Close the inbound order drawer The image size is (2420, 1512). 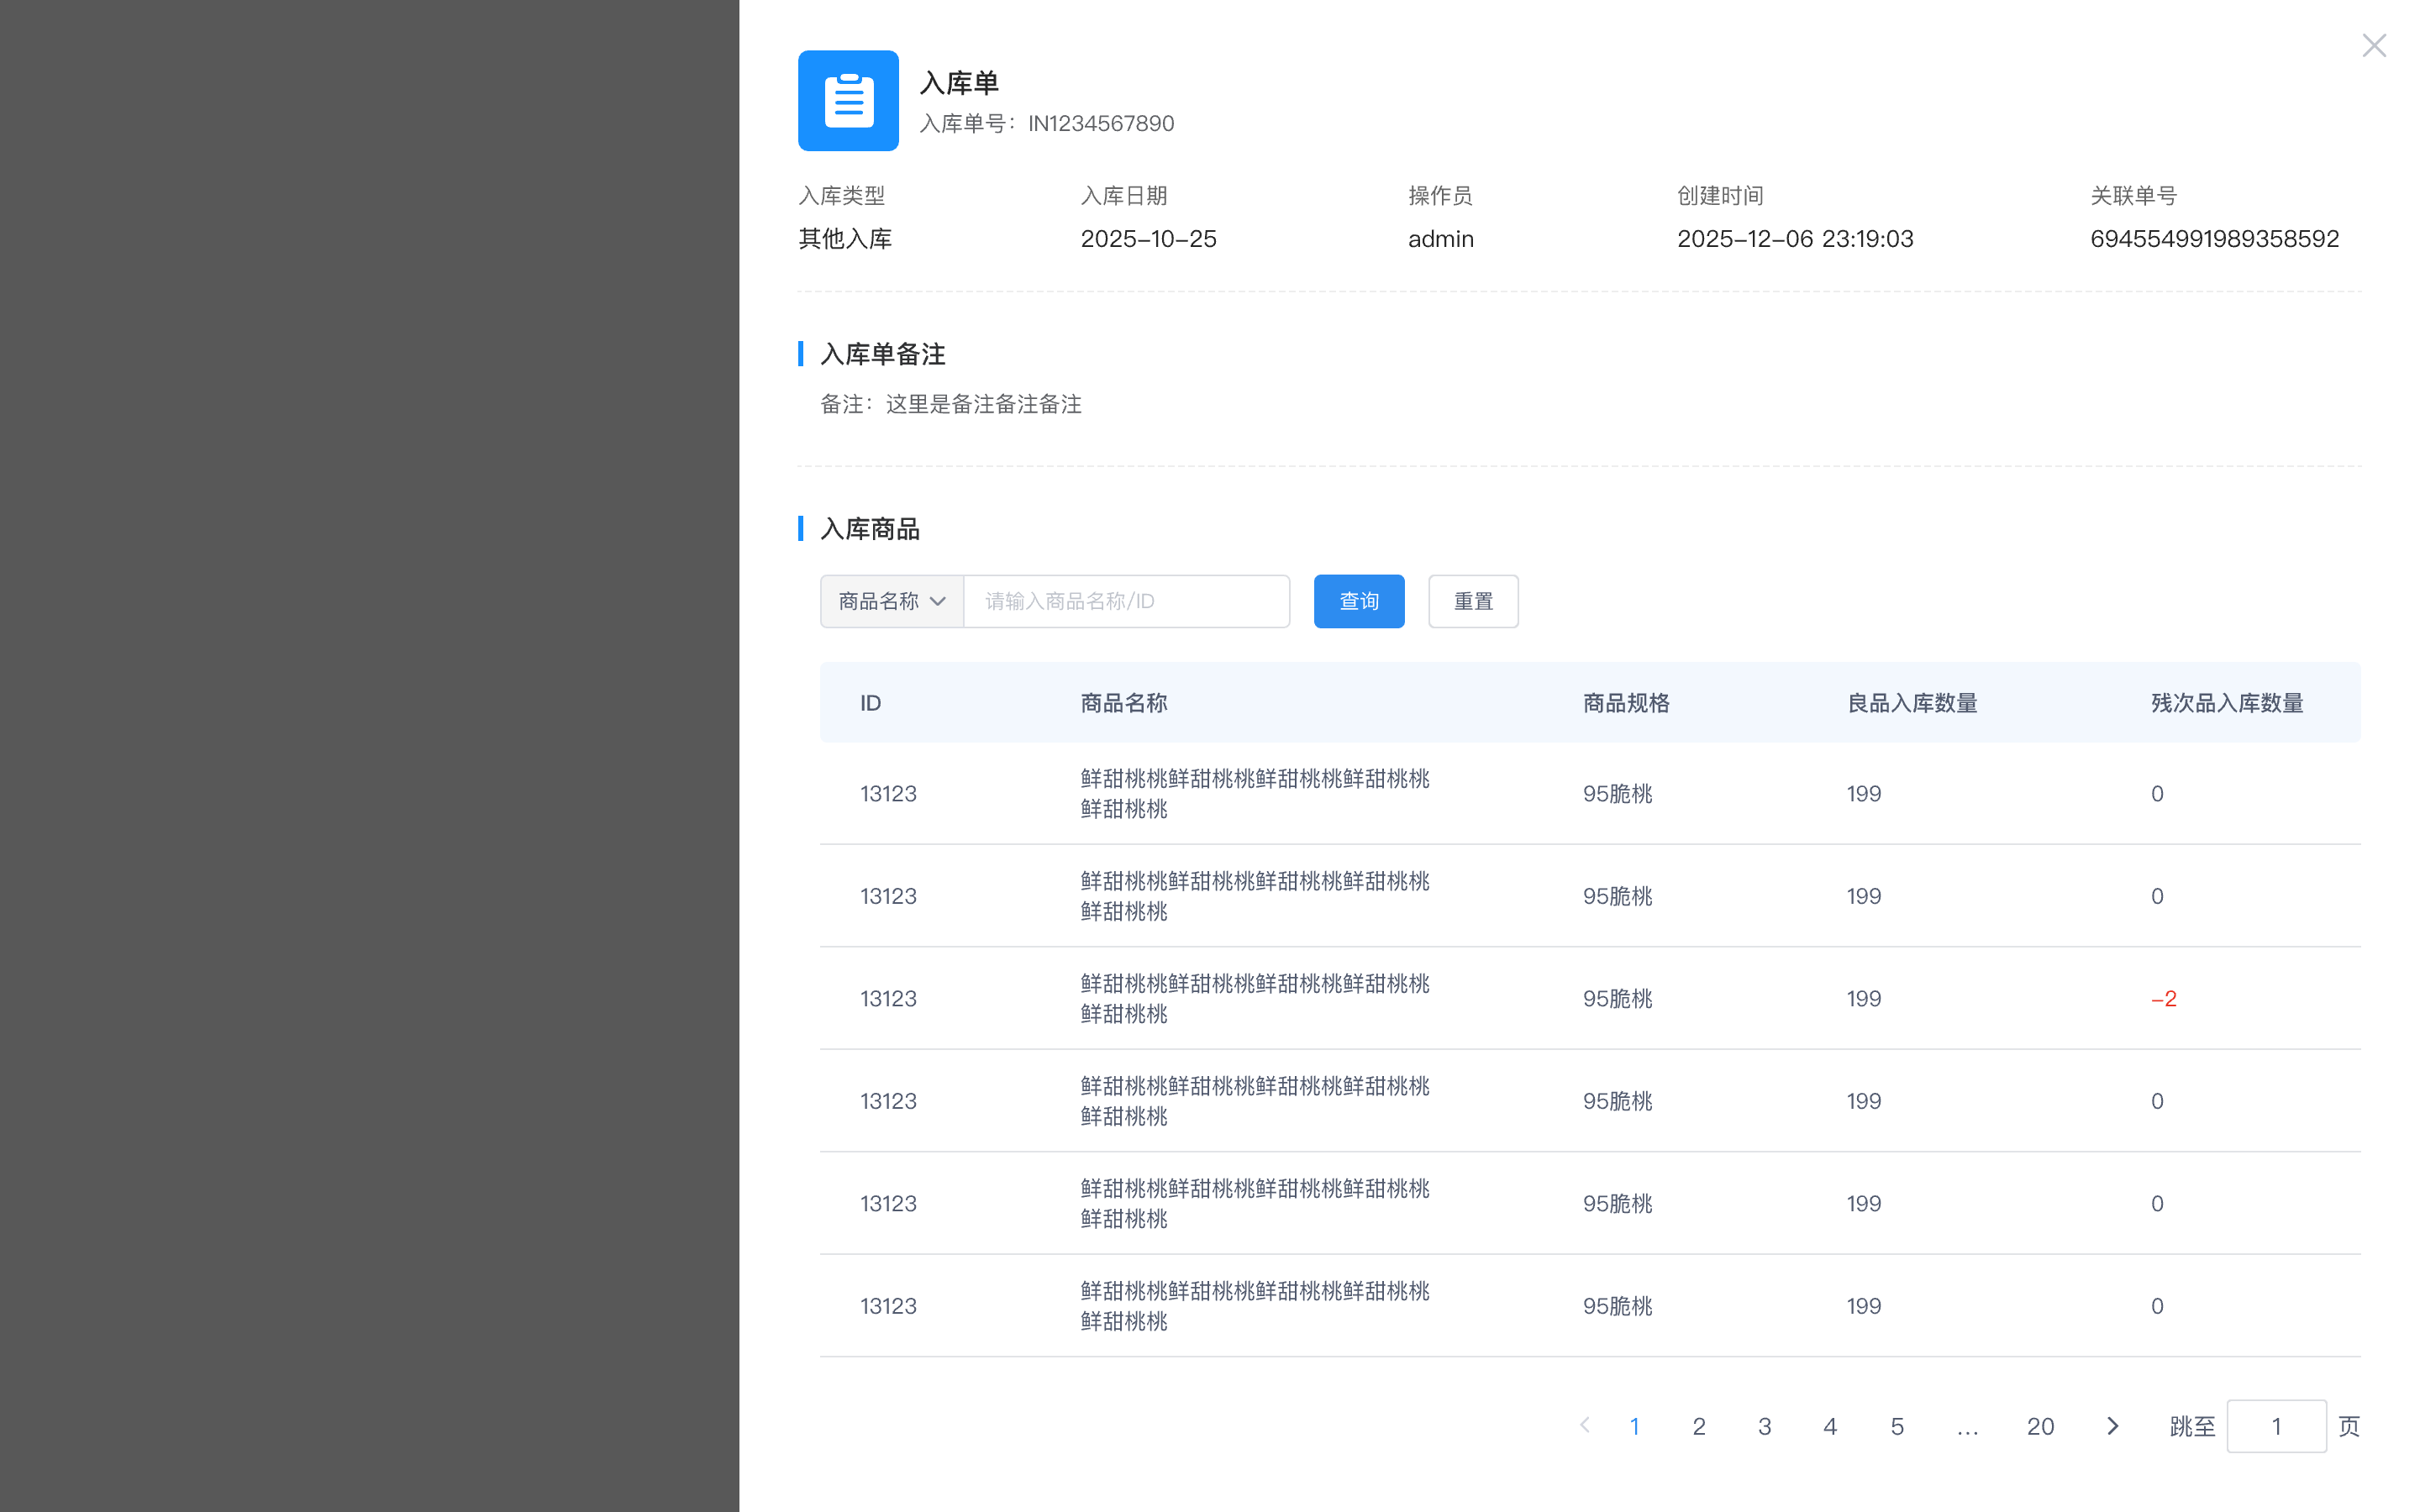(2373, 46)
